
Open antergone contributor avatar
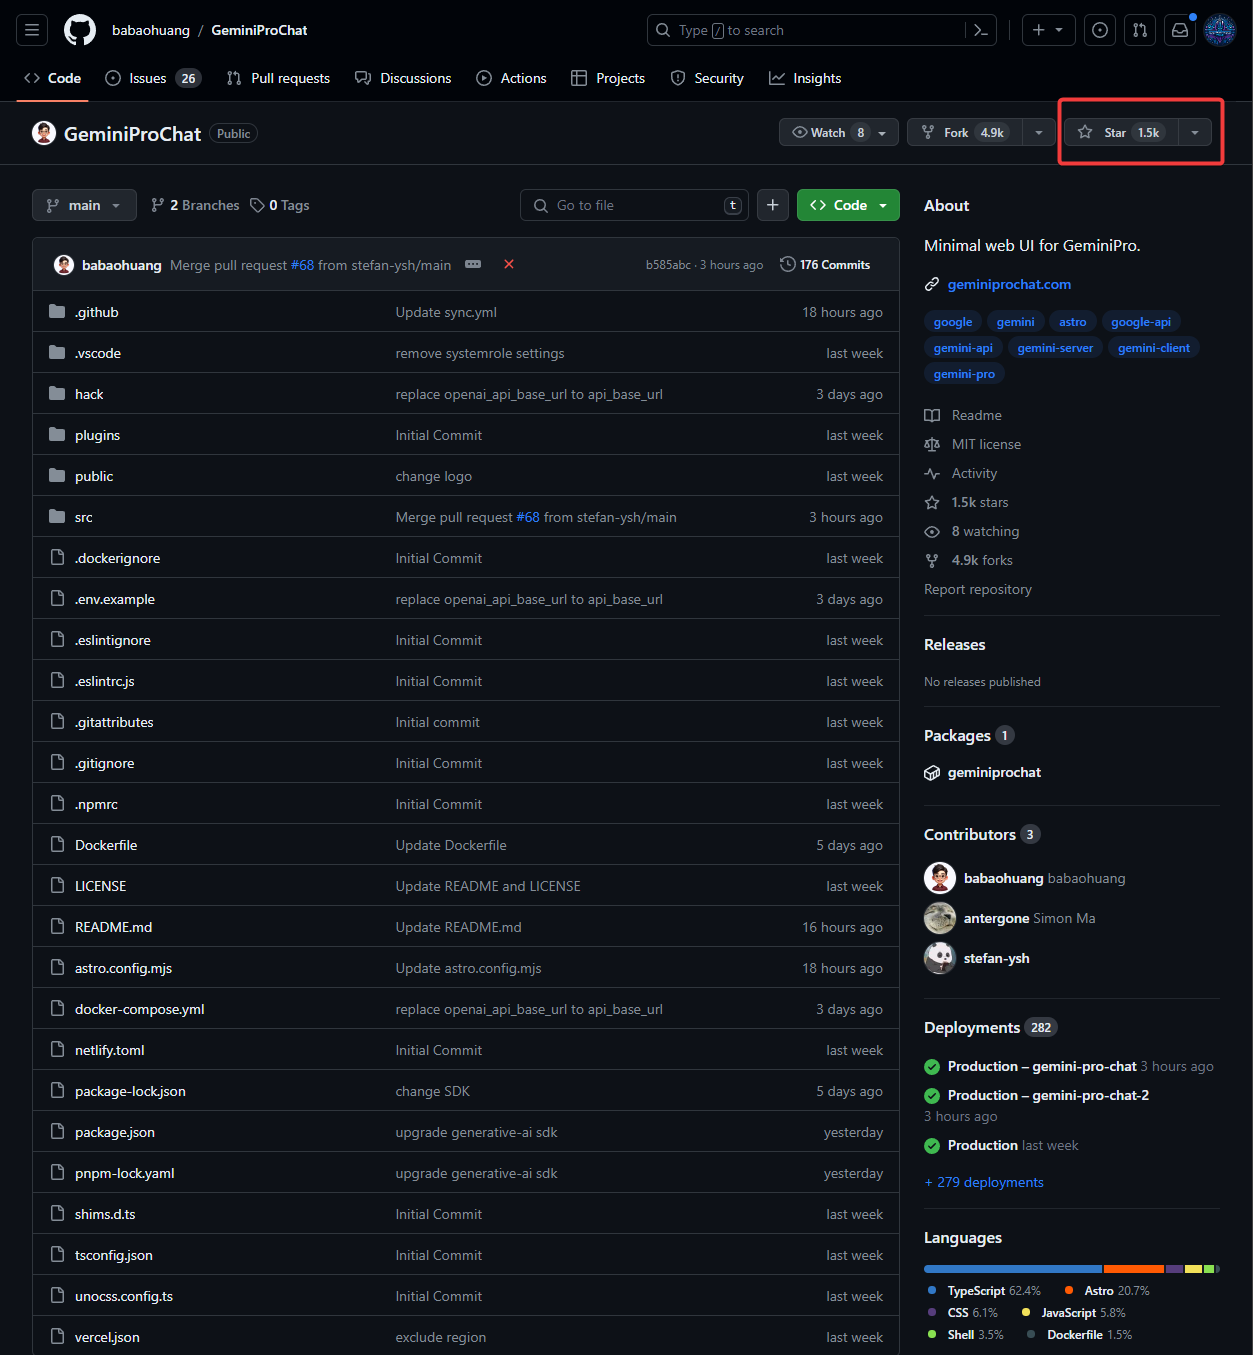(940, 918)
